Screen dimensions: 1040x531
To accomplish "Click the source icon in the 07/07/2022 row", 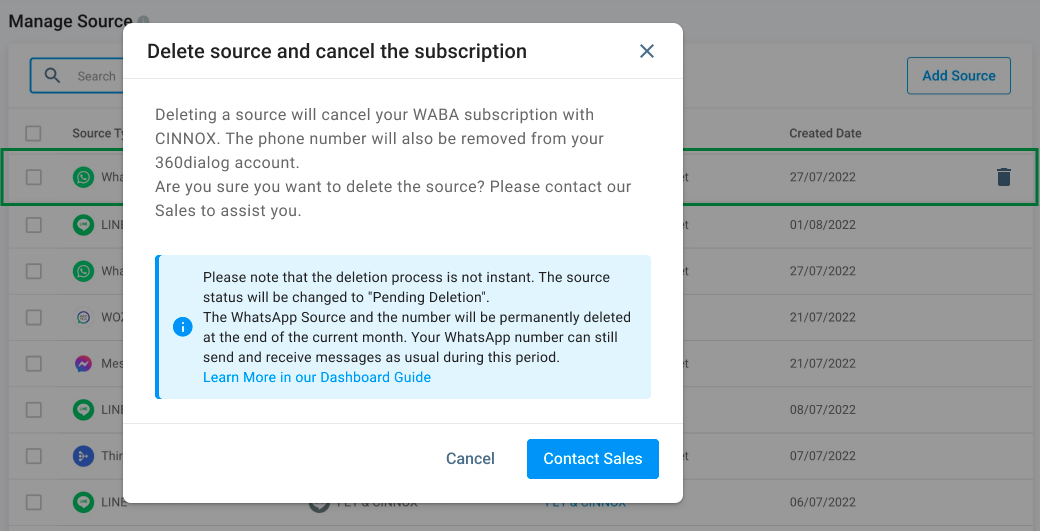I will [x=83, y=456].
